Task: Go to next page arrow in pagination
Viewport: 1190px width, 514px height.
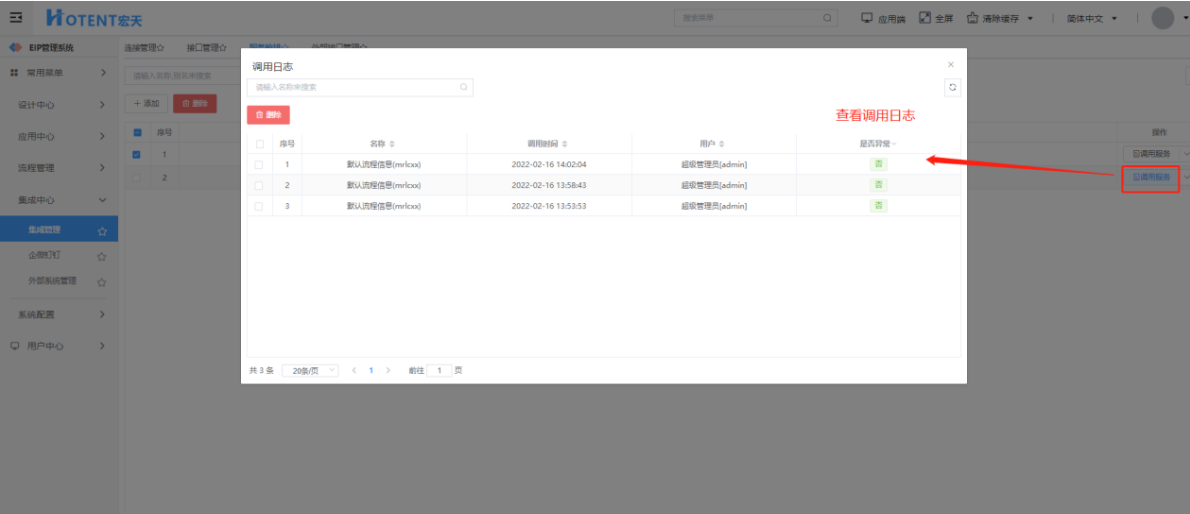Action: pos(389,371)
